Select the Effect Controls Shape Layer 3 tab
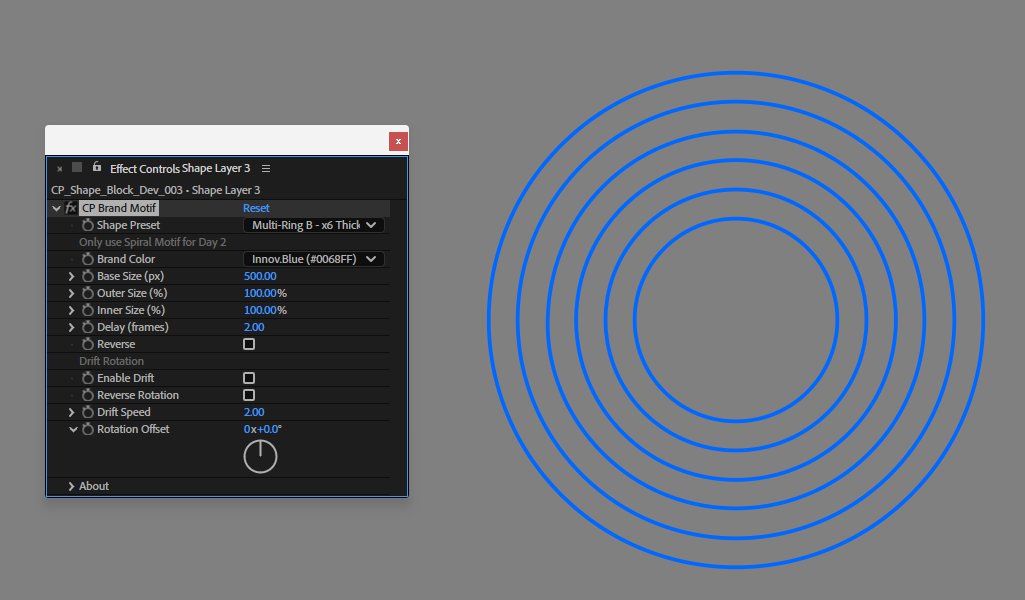Image resolution: width=1025 pixels, height=600 pixels. (180, 169)
